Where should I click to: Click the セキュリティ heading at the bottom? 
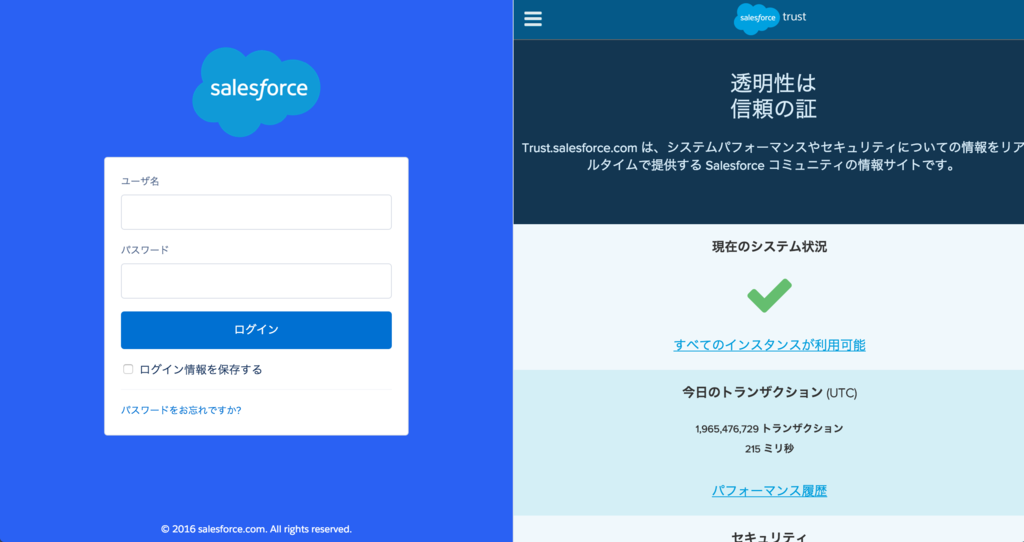coord(769,535)
